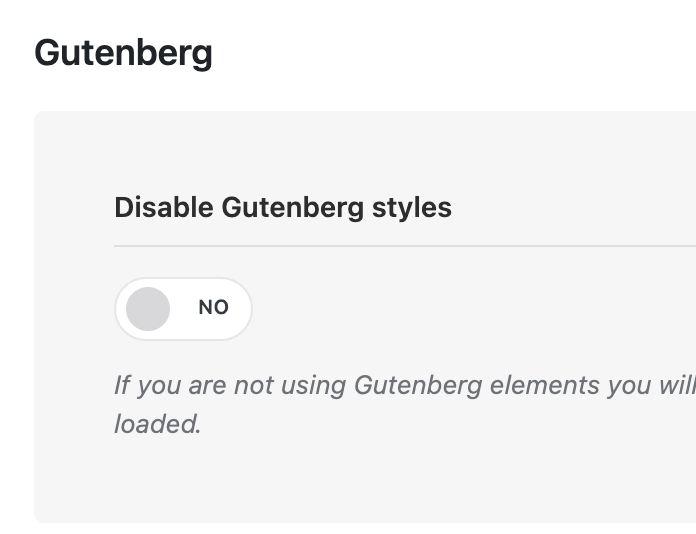696x534 pixels.
Task: Click the divider line below the setting title
Action: pos(400,245)
